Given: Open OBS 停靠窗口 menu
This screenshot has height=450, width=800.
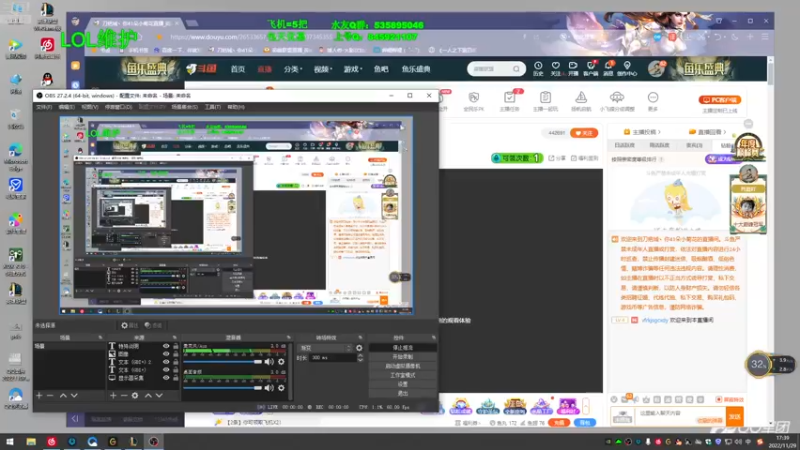Looking at the screenshot, I should point(118,107).
